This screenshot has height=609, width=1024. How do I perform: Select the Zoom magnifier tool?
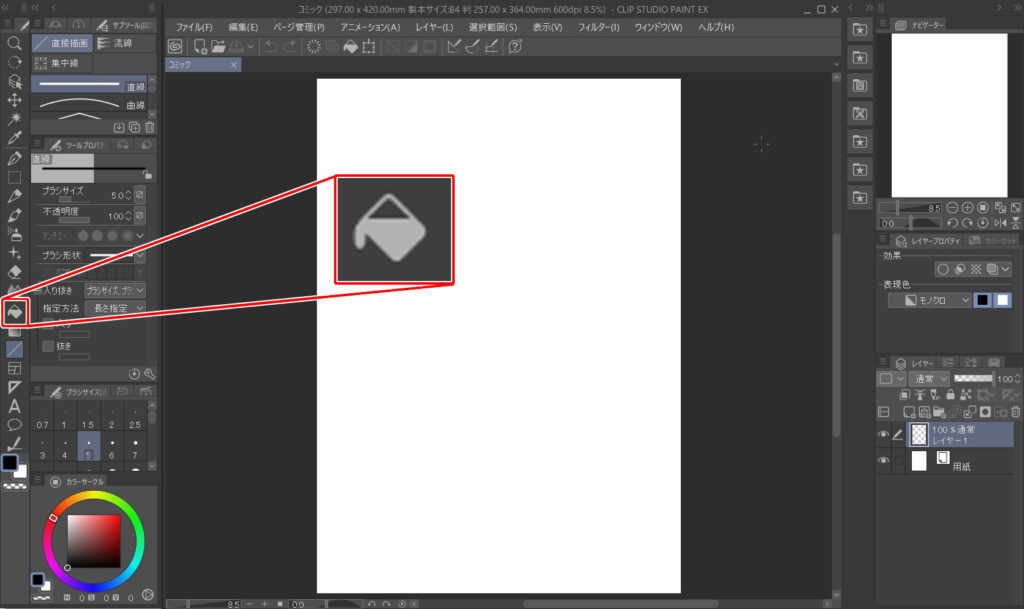coord(14,44)
